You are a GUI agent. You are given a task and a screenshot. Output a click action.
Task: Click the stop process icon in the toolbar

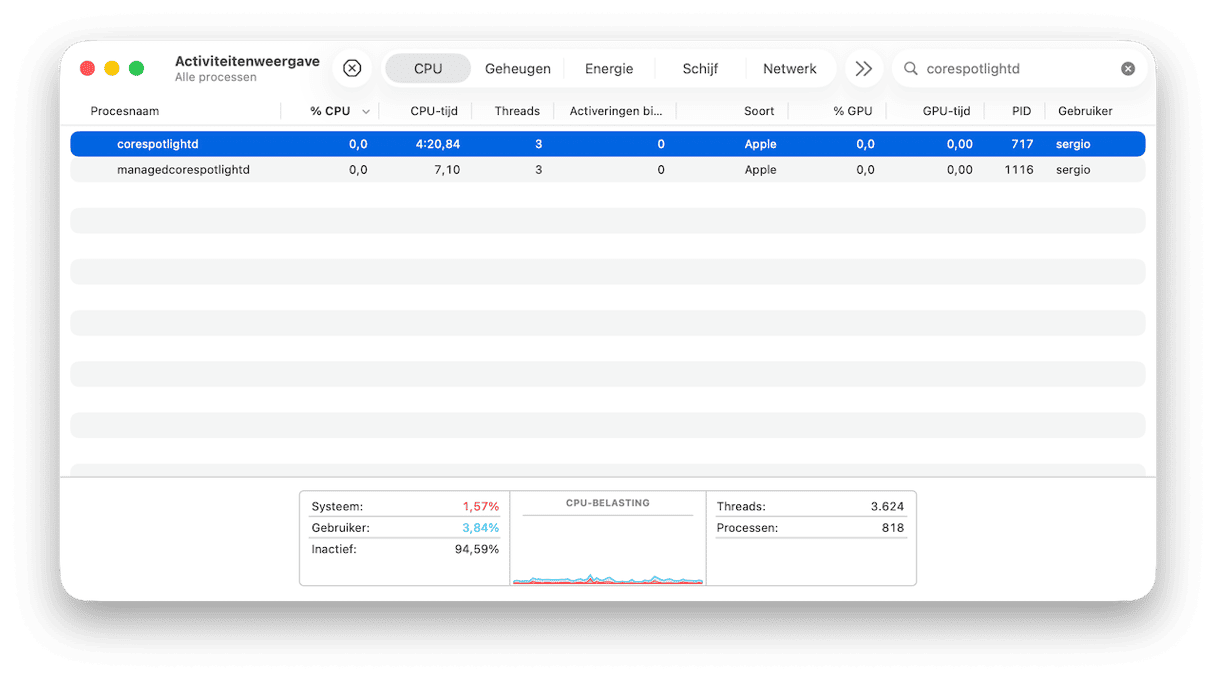(352, 68)
